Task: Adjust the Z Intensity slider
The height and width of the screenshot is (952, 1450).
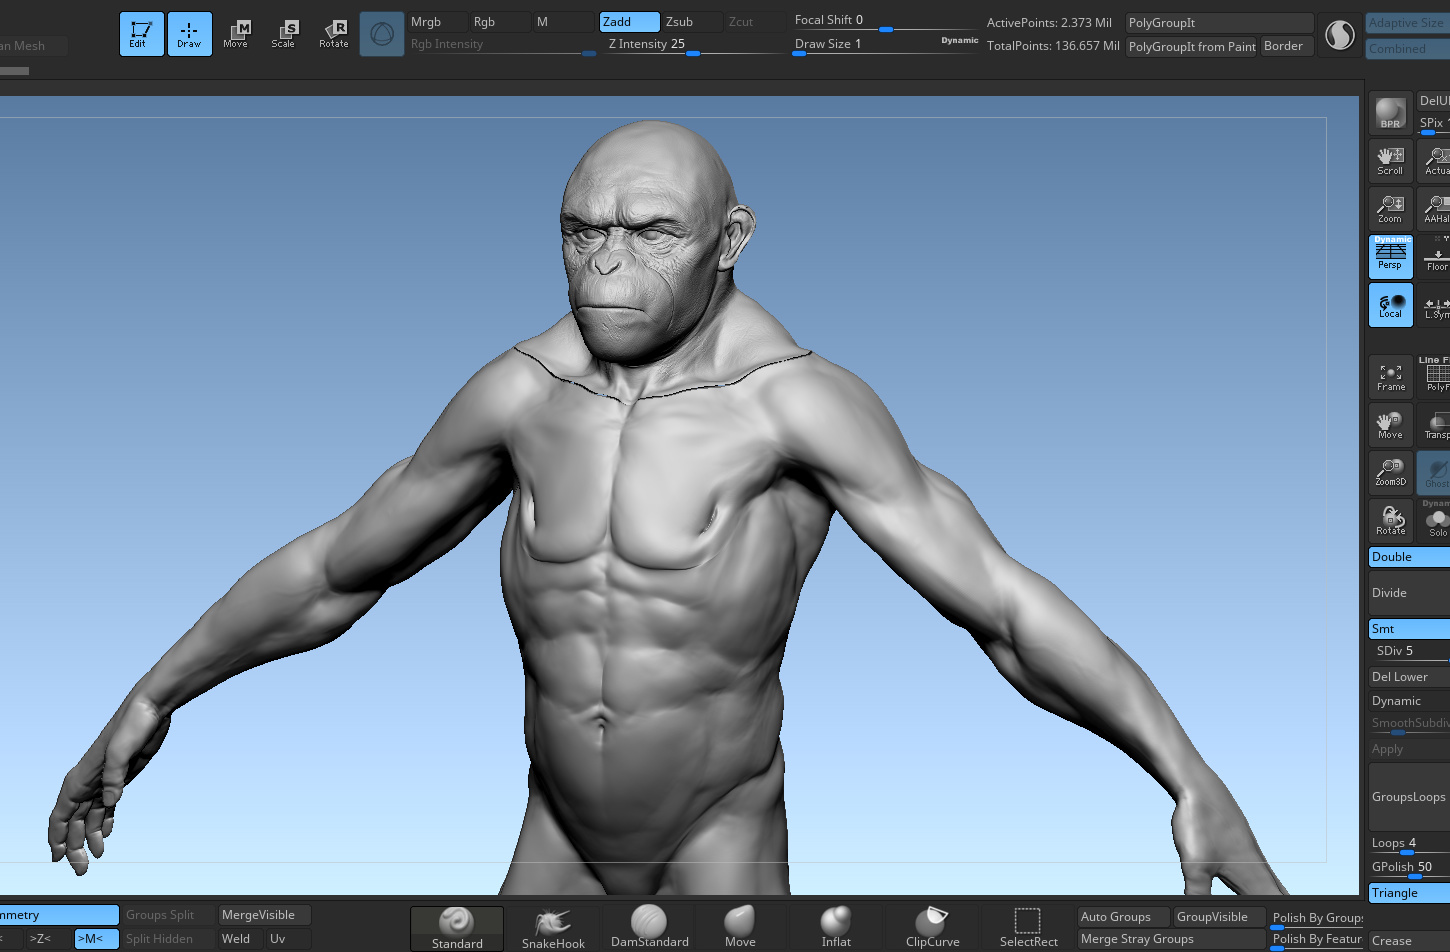Action: click(x=694, y=45)
